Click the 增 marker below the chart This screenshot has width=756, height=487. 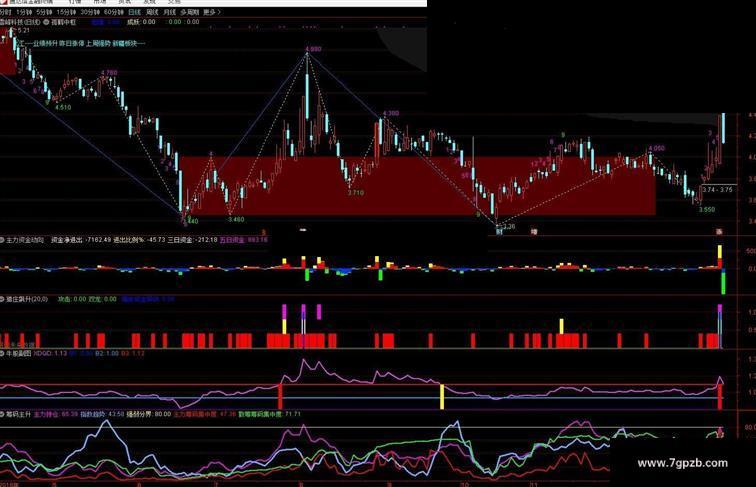tap(534, 232)
